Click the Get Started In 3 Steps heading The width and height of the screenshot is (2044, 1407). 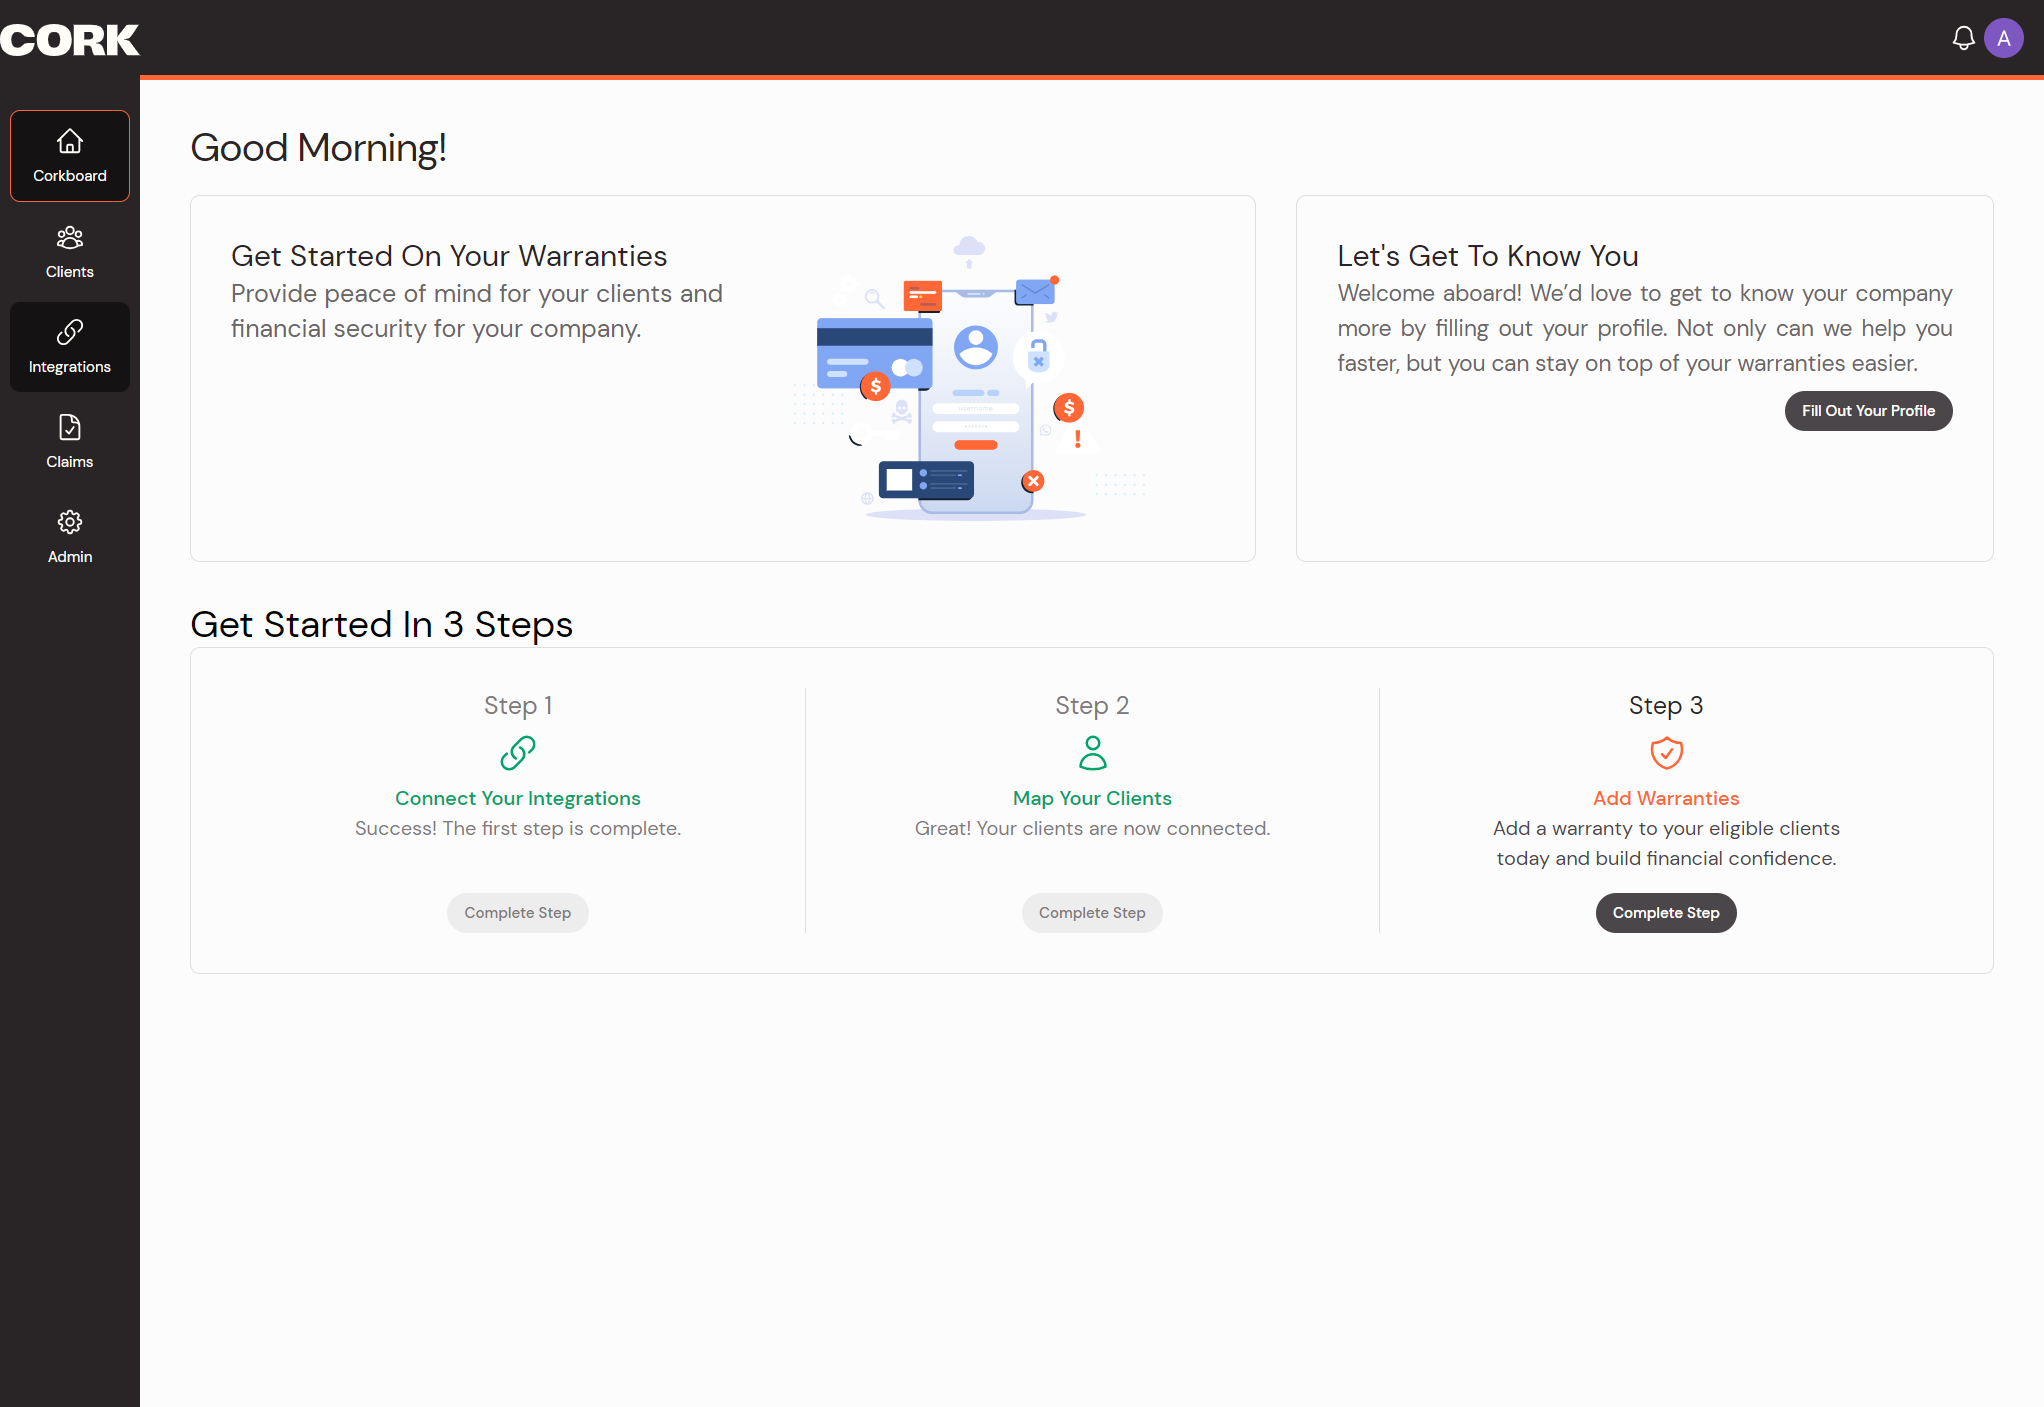[382, 624]
